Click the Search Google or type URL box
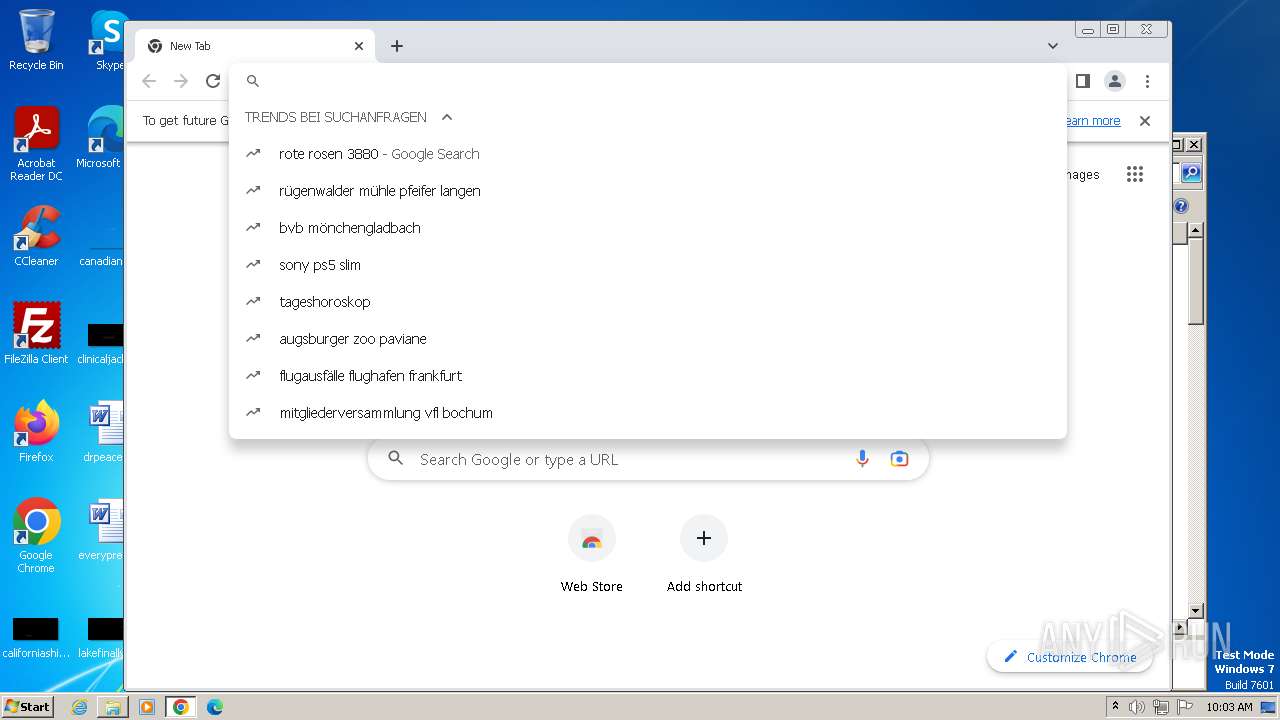Screen dimensions: 1280x720 point(648,459)
